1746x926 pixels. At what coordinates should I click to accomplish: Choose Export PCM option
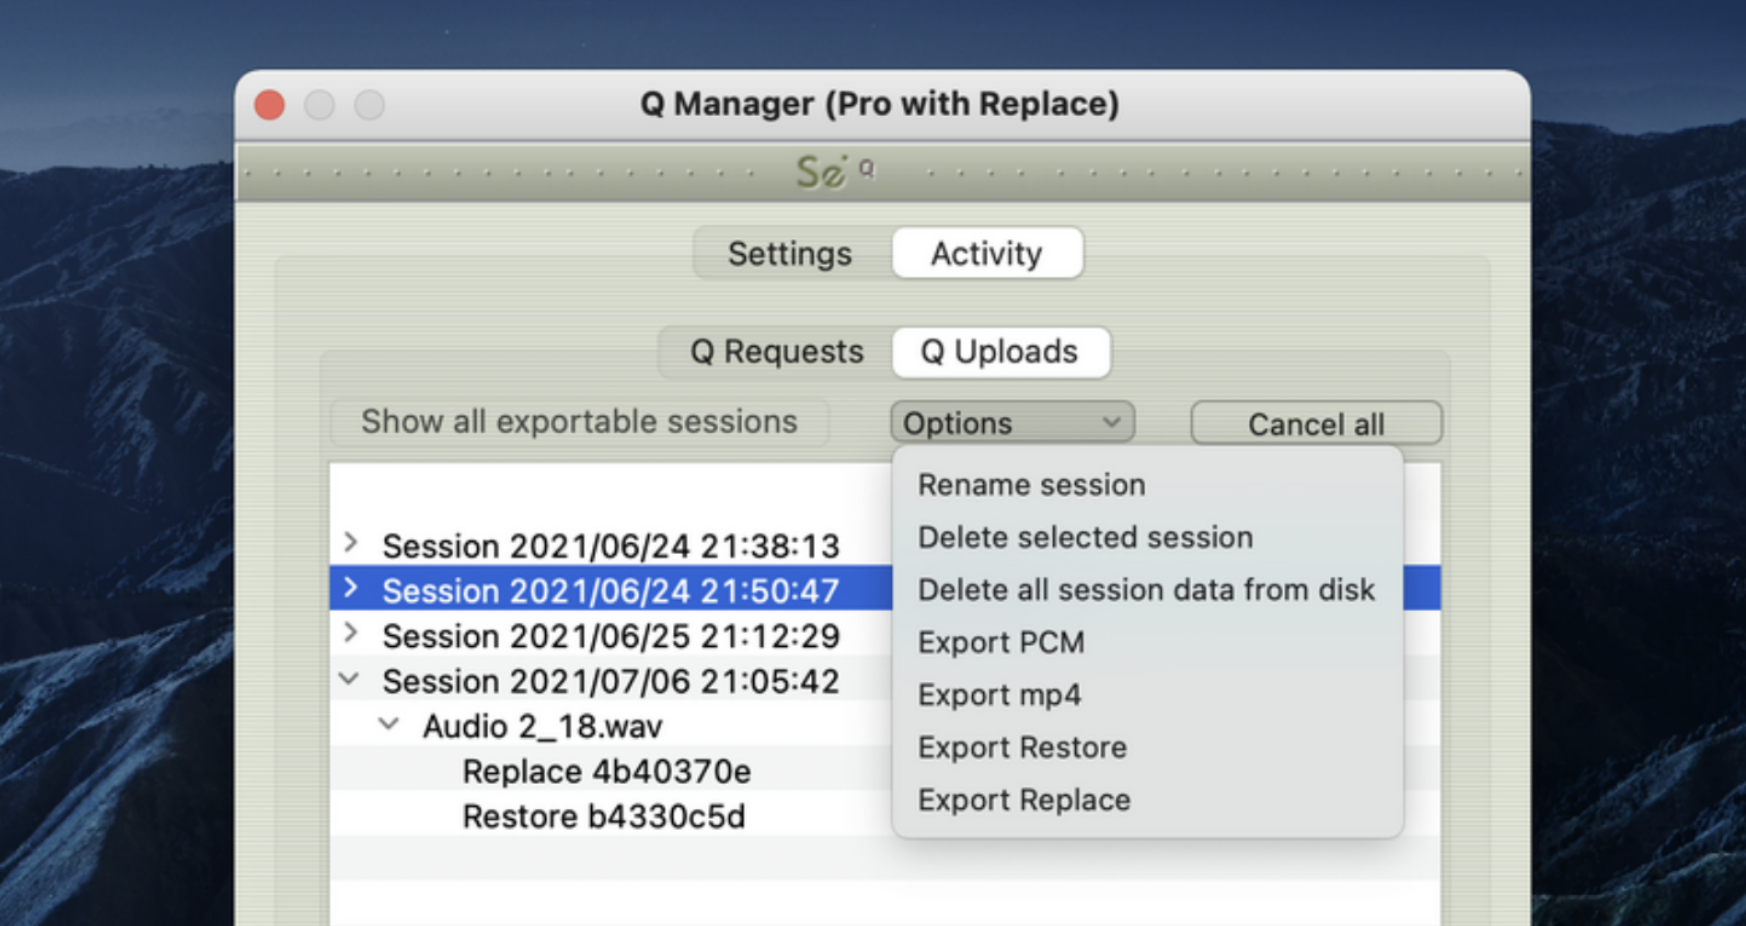1001,643
